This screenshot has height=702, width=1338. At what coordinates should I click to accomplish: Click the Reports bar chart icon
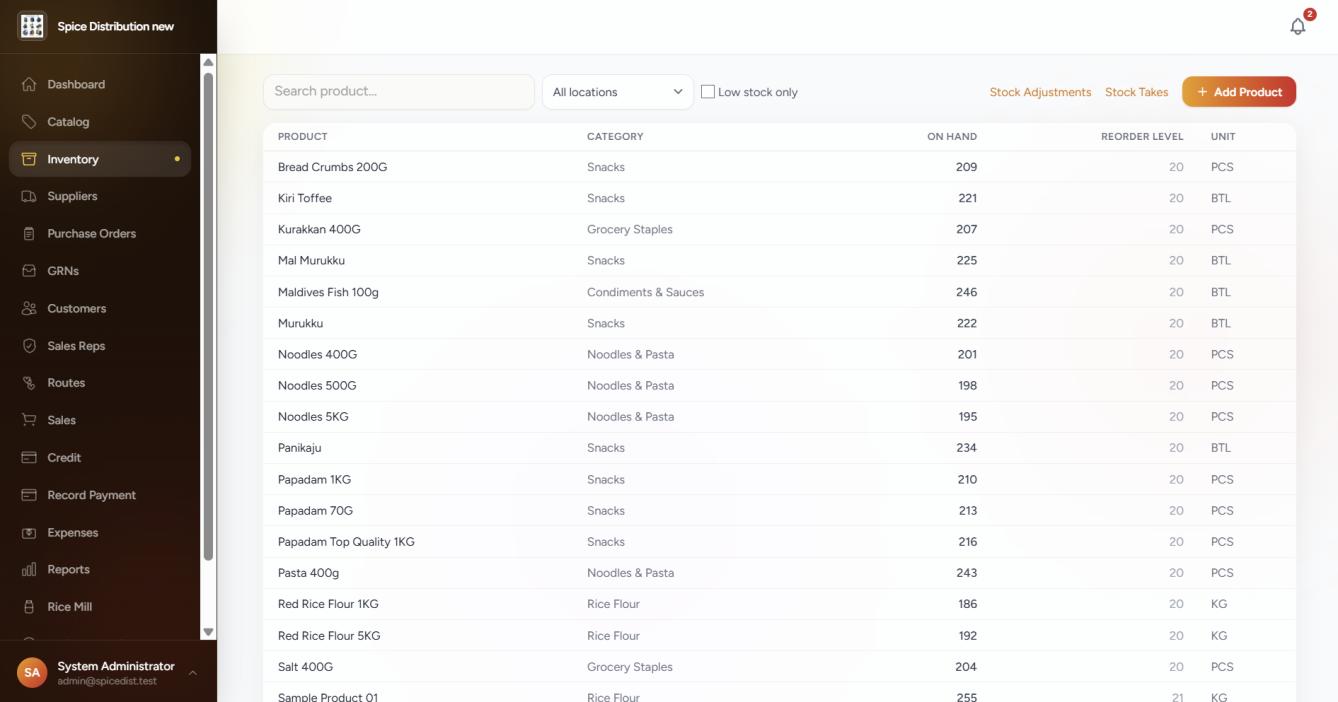[29, 570]
